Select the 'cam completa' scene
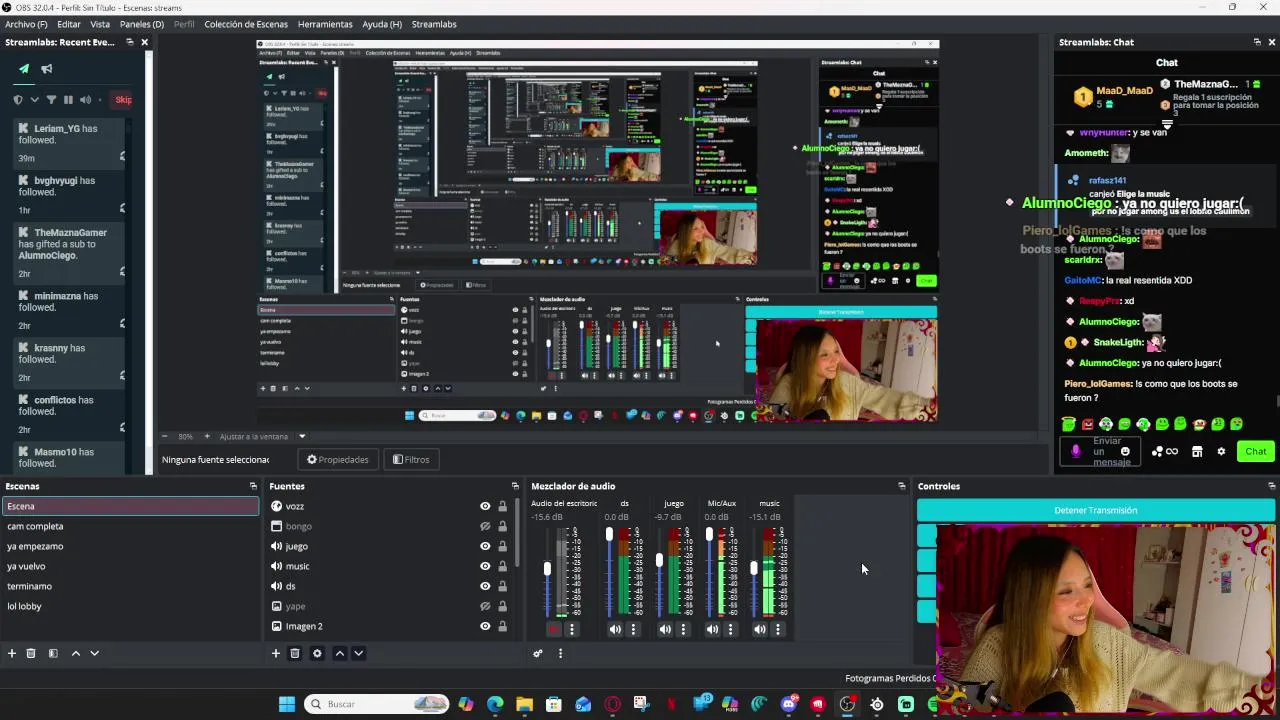Image resolution: width=1280 pixels, height=720 pixels. click(130, 526)
